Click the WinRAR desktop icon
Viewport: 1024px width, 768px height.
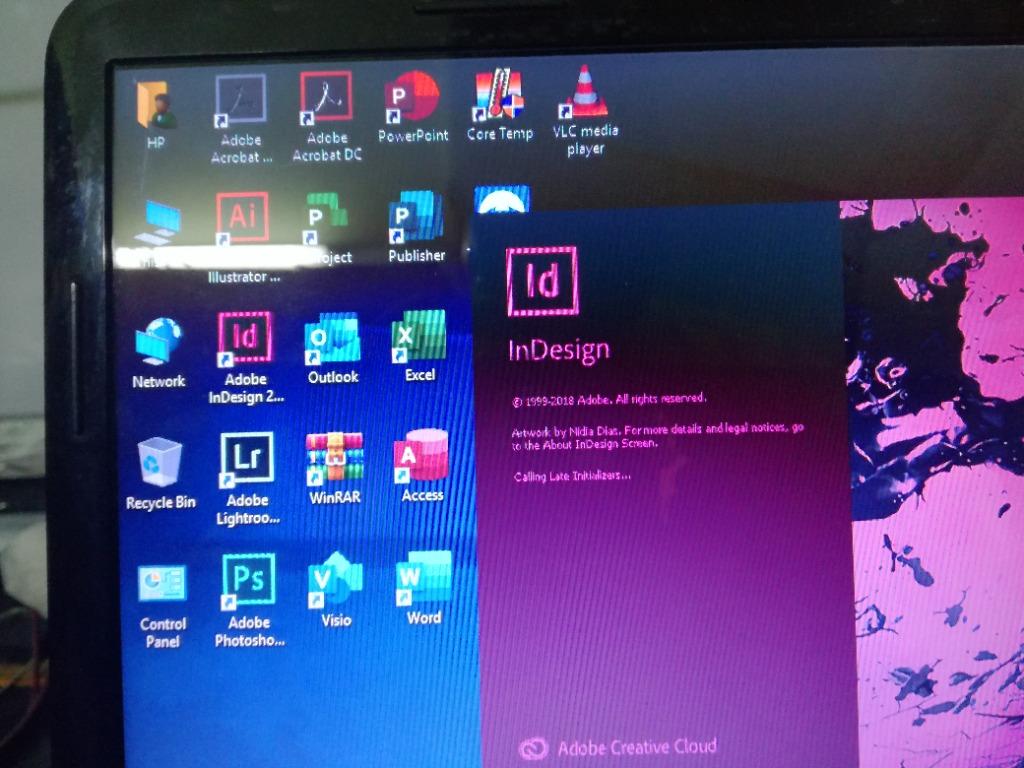(x=334, y=460)
